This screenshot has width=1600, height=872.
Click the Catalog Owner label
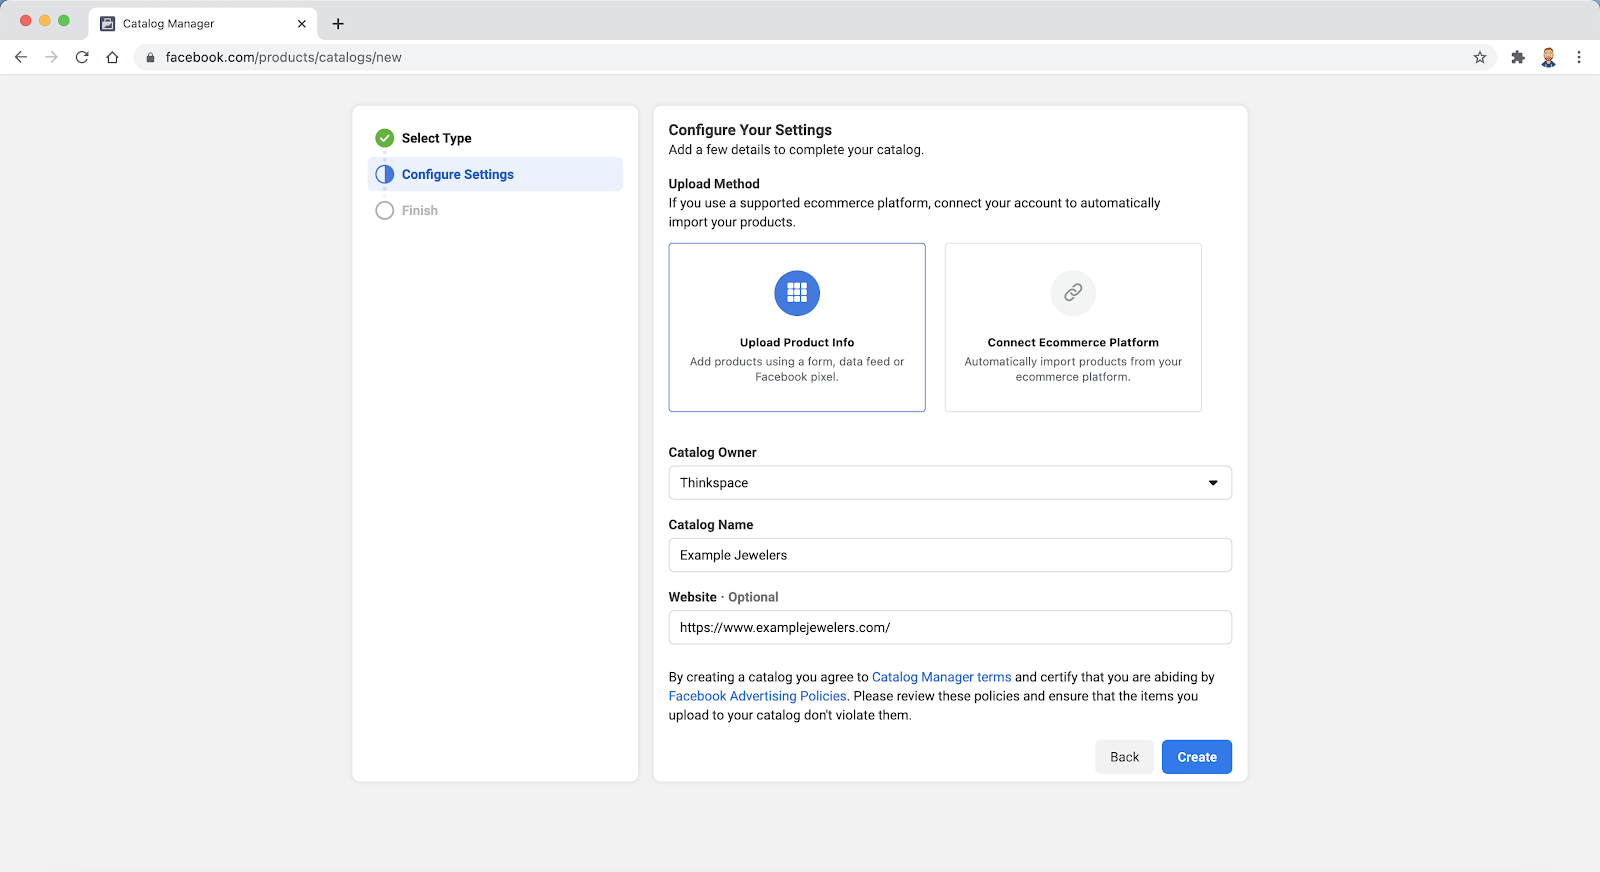click(x=713, y=452)
